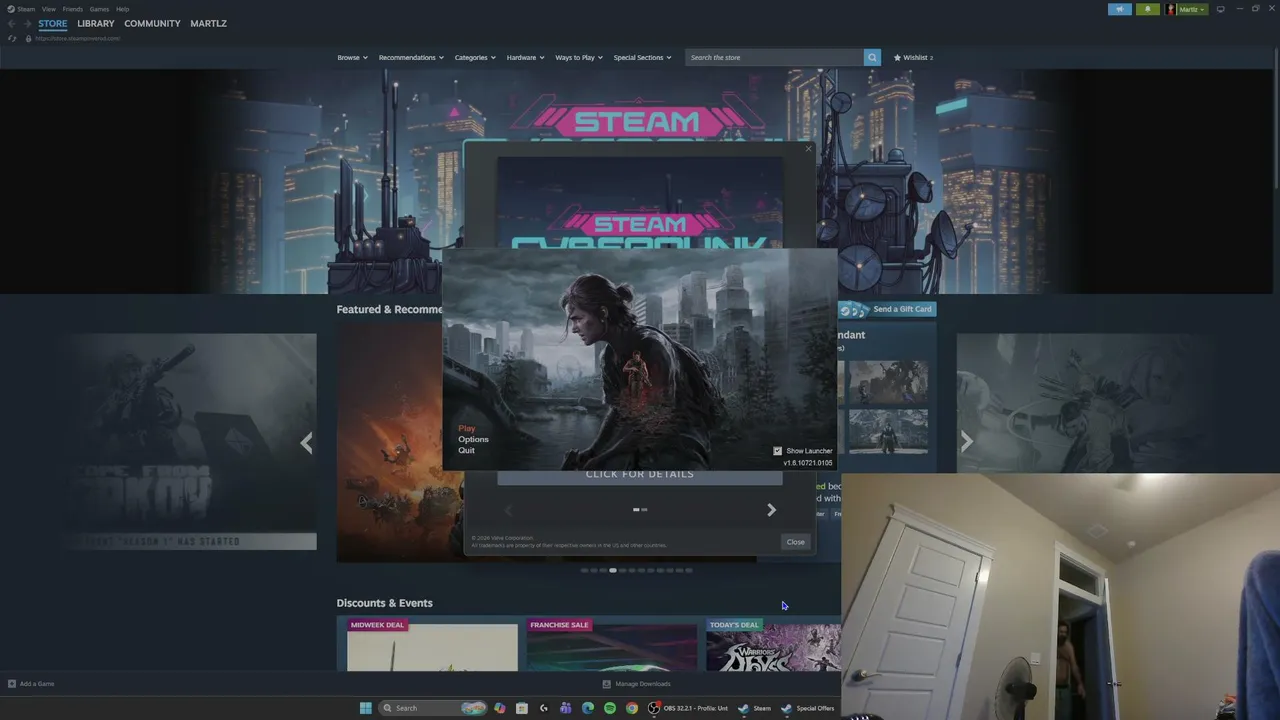Open the MIDWEEK DEAL tile
The height and width of the screenshot is (720, 1280).
pyautogui.click(x=432, y=646)
